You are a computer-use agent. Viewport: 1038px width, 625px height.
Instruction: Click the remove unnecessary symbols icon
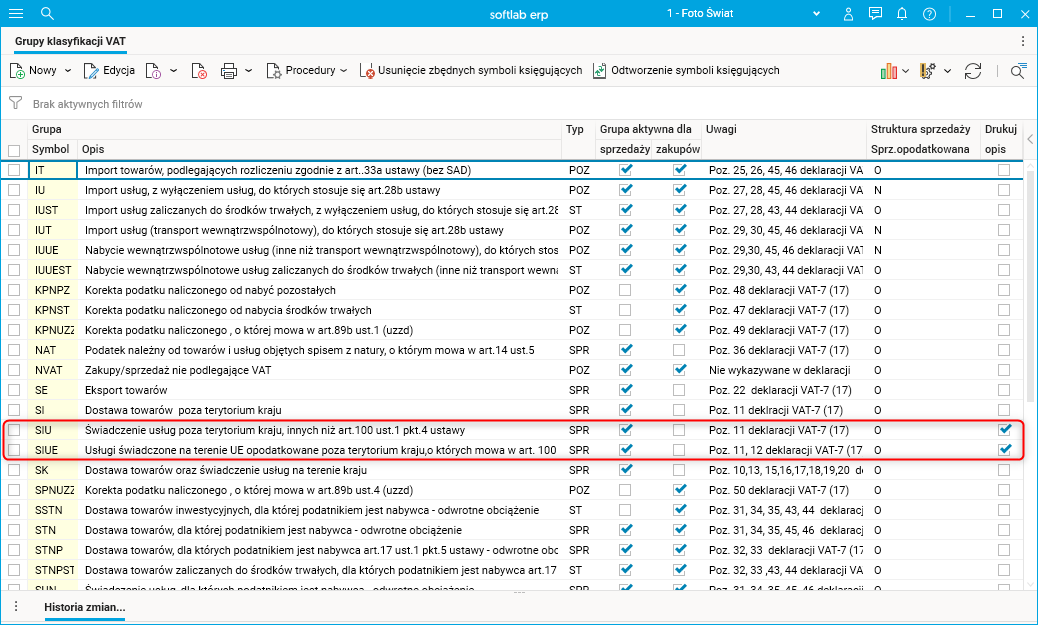point(367,71)
